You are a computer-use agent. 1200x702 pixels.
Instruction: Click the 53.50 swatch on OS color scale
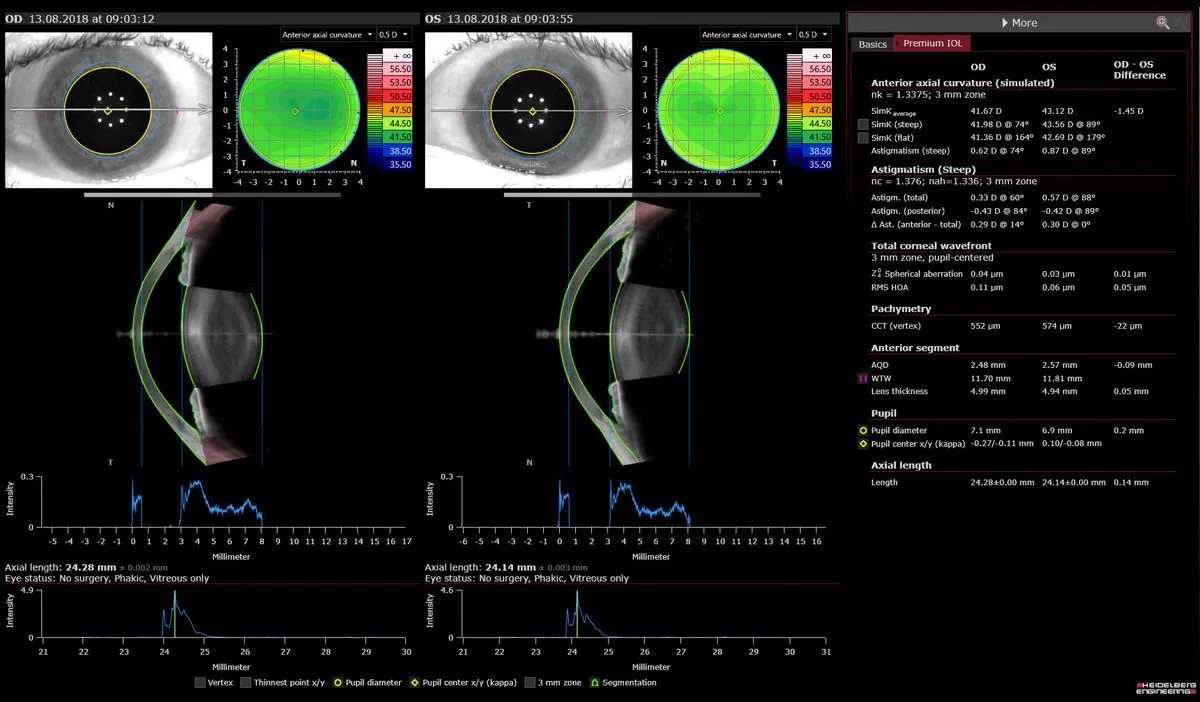819,82
